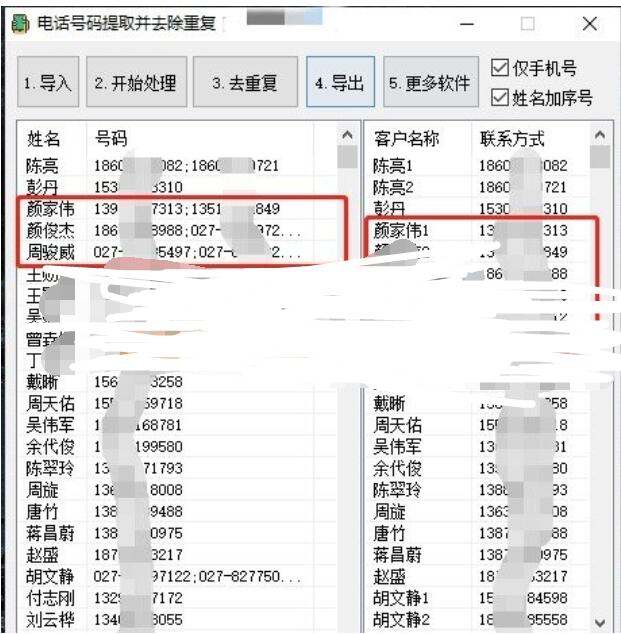The height and width of the screenshot is (634, 621).
Task: Select 颜家伟 in the left list
Action: pos(50,209)
